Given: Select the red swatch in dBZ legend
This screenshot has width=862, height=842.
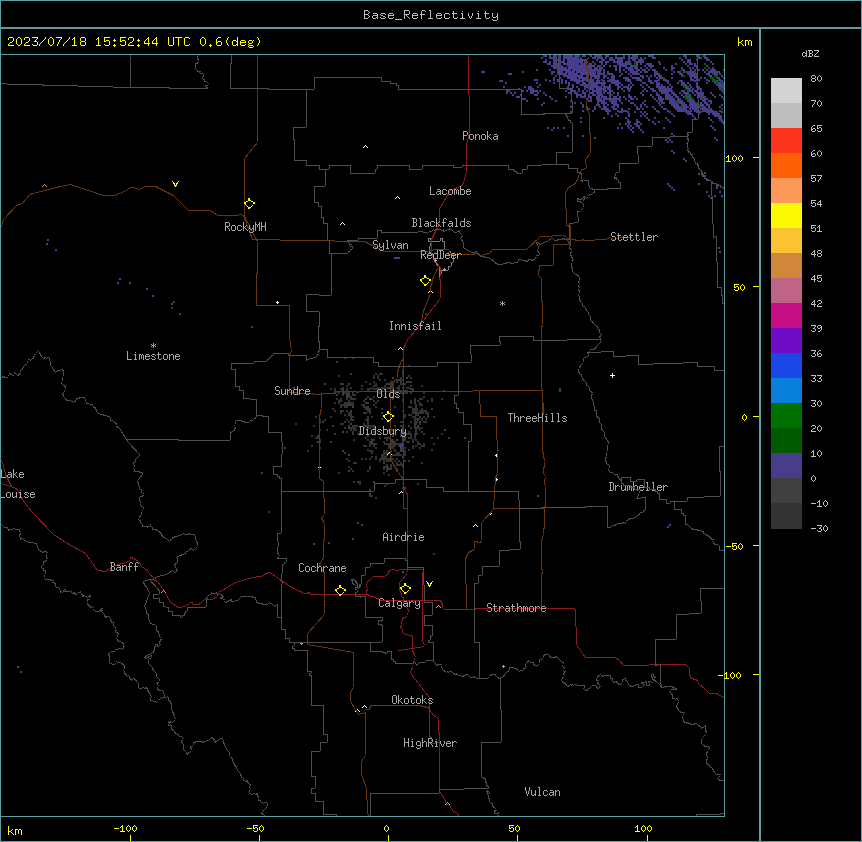Looking at the screenshot, I should [786, 140].
